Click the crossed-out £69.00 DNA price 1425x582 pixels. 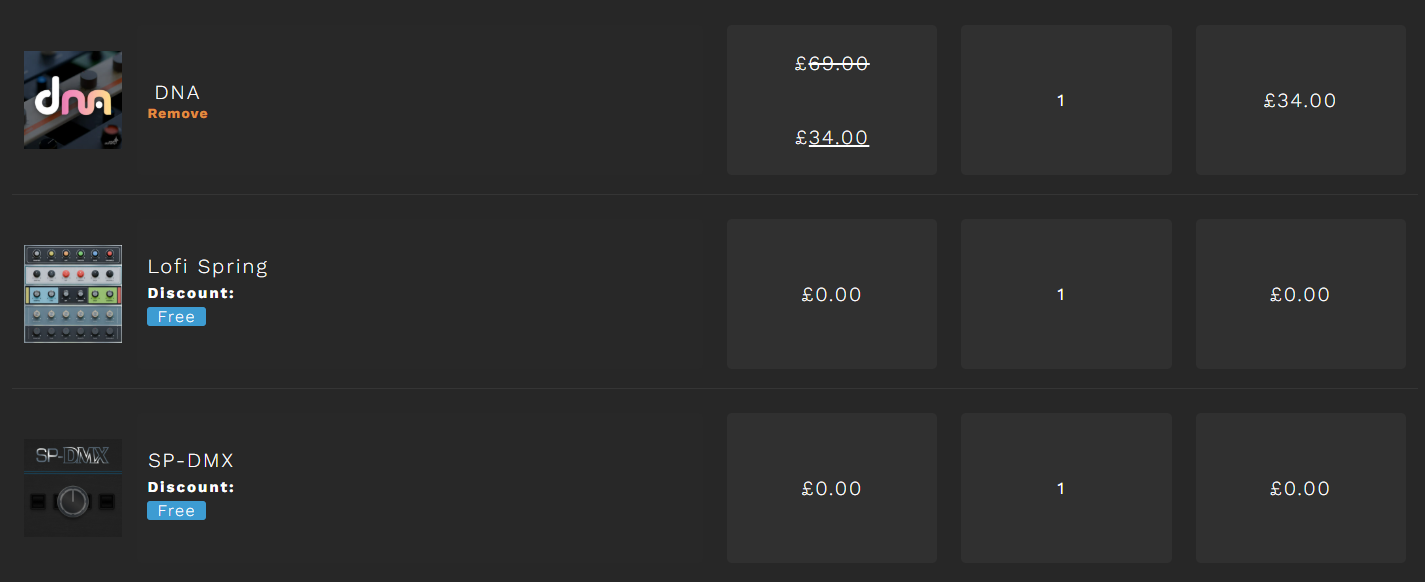[x=832, y=64]
